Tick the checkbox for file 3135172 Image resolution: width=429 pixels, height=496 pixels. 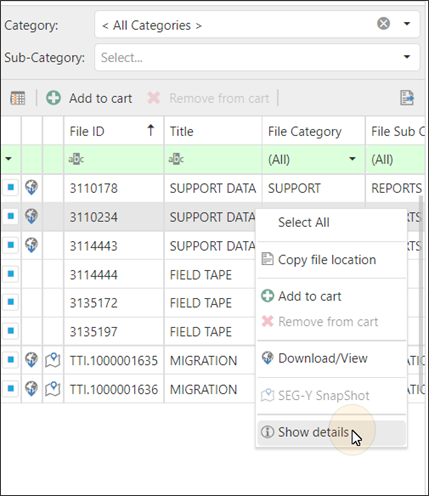coord(11,302)
